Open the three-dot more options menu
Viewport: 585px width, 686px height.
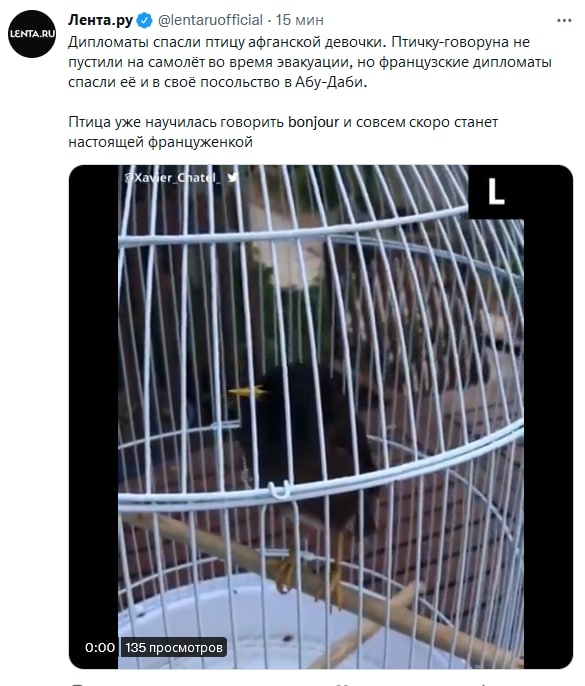(x=564, y=20)
